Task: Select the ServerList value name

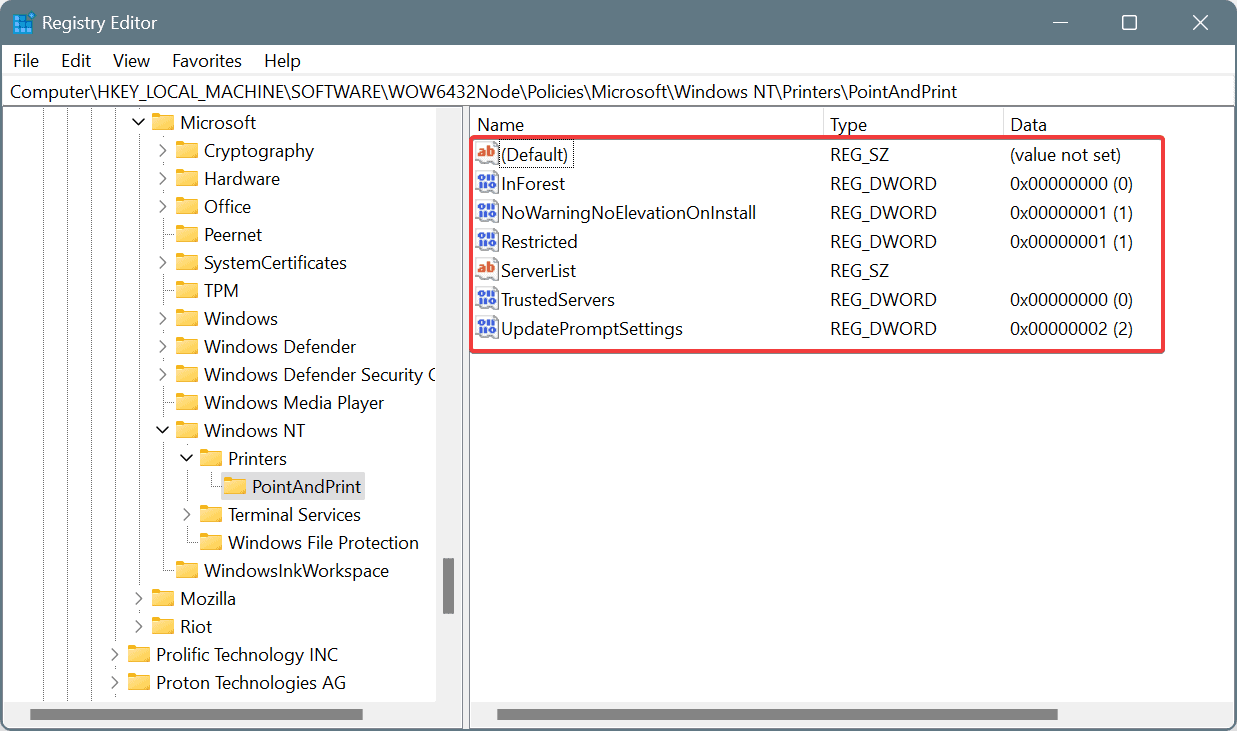Action: coord(539,270)
